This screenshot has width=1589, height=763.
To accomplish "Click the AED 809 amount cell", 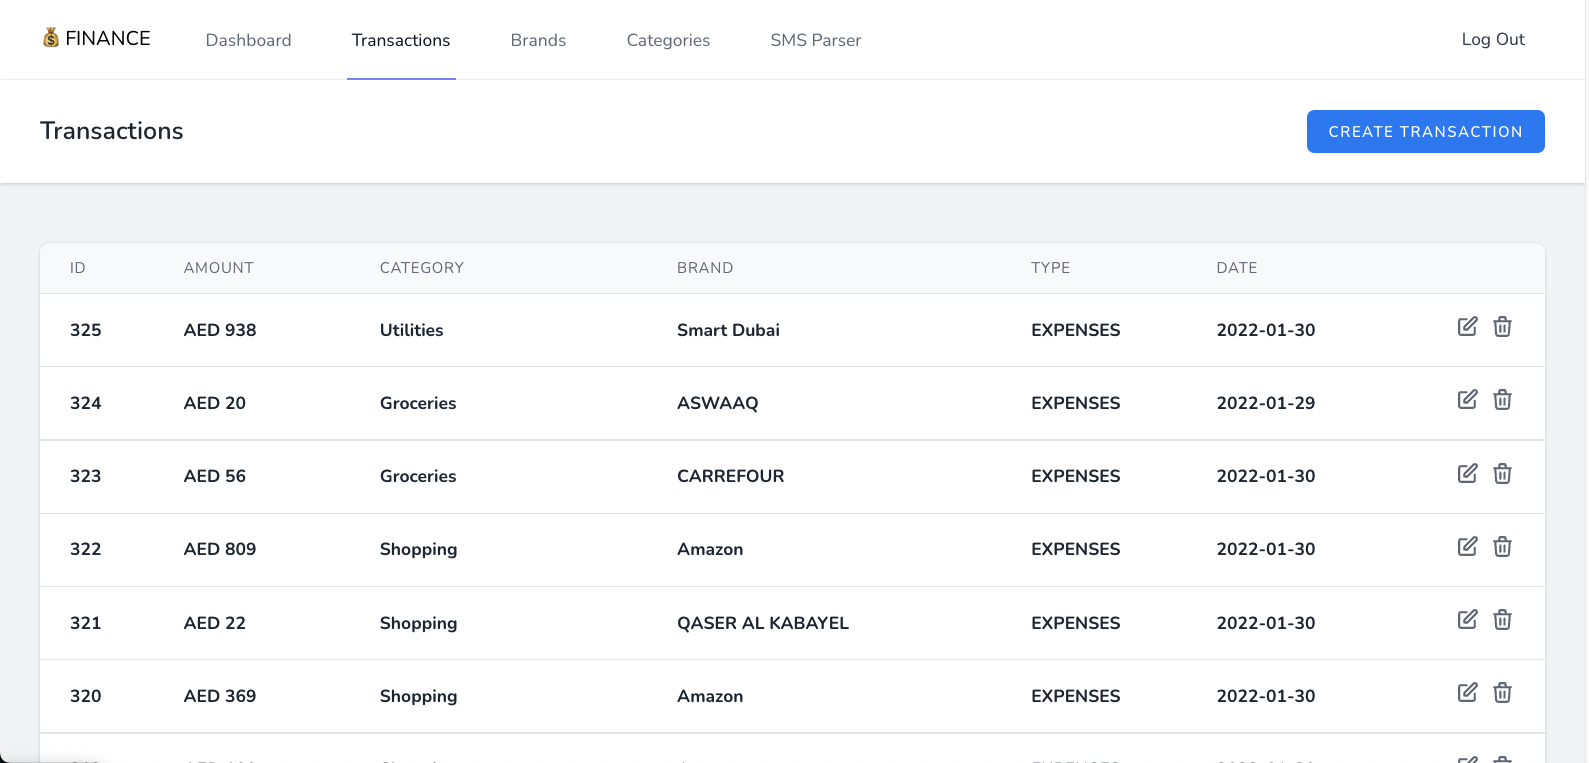I will pos(220,549).
